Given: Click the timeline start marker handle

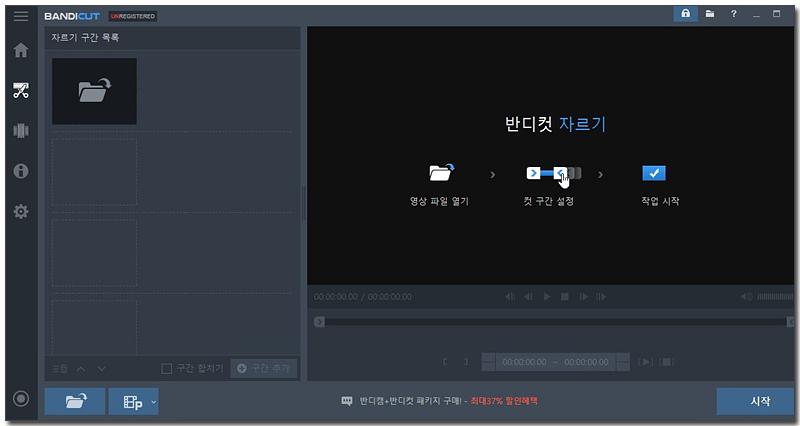Looking at the screenshot, I should coord(319,322).
